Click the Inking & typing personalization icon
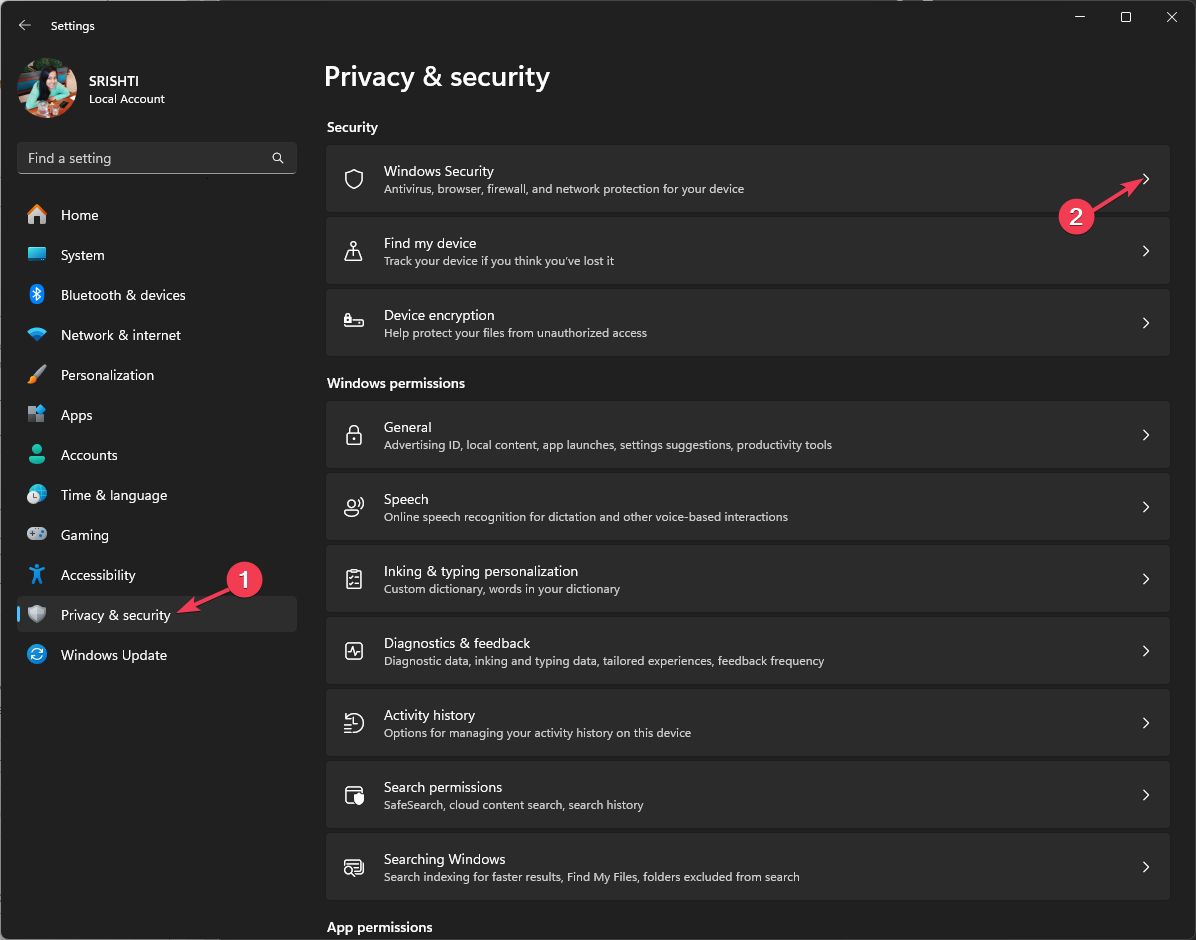1196x940 pixels. (x=353, y=579)
